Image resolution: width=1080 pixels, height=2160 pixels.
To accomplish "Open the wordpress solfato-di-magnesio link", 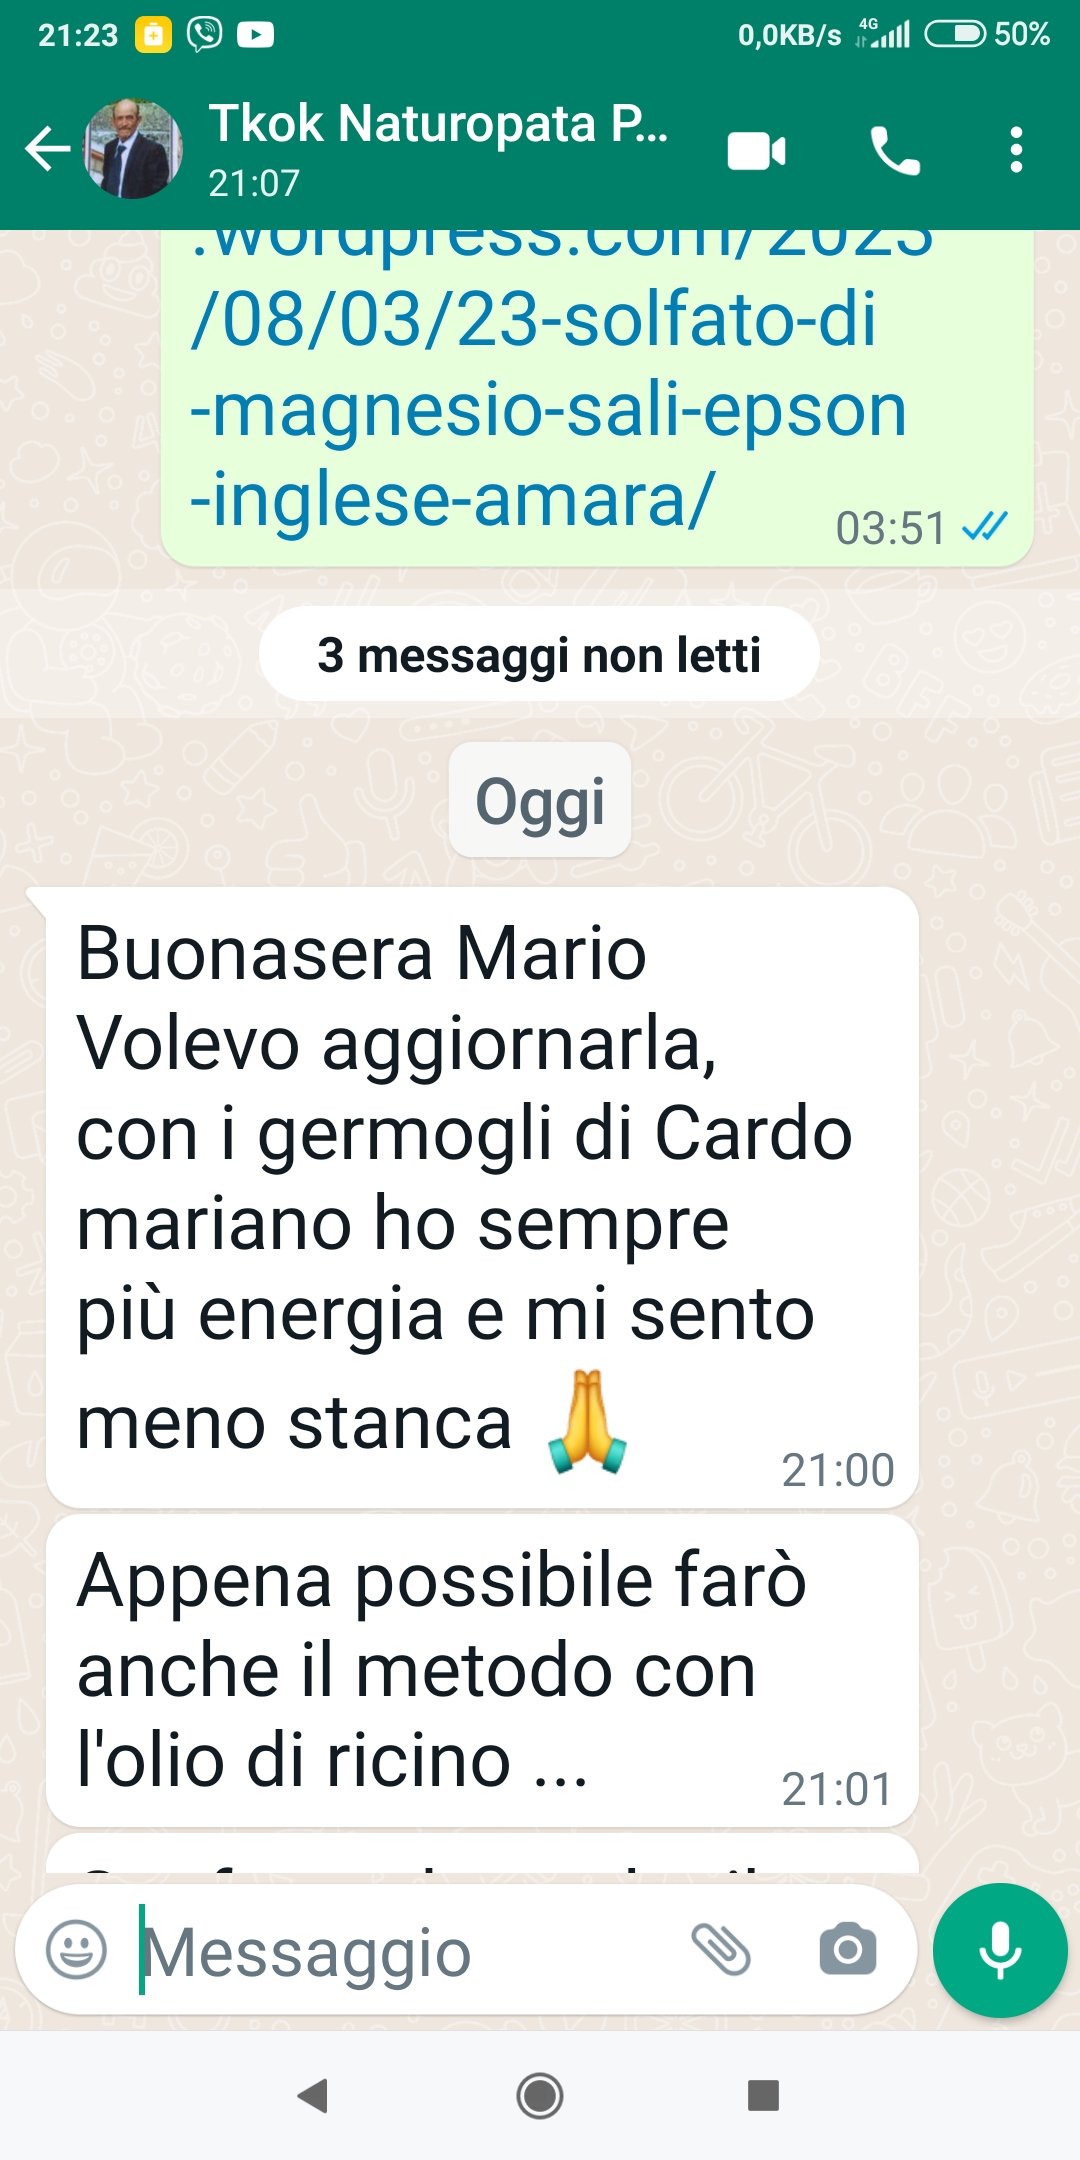I will point(548,385).
